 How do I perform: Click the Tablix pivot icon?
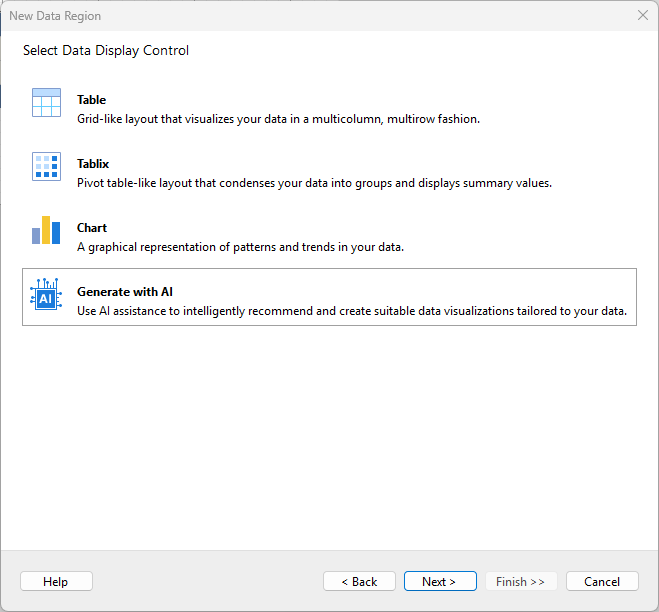pyautogui.click(x=46, y=167)
